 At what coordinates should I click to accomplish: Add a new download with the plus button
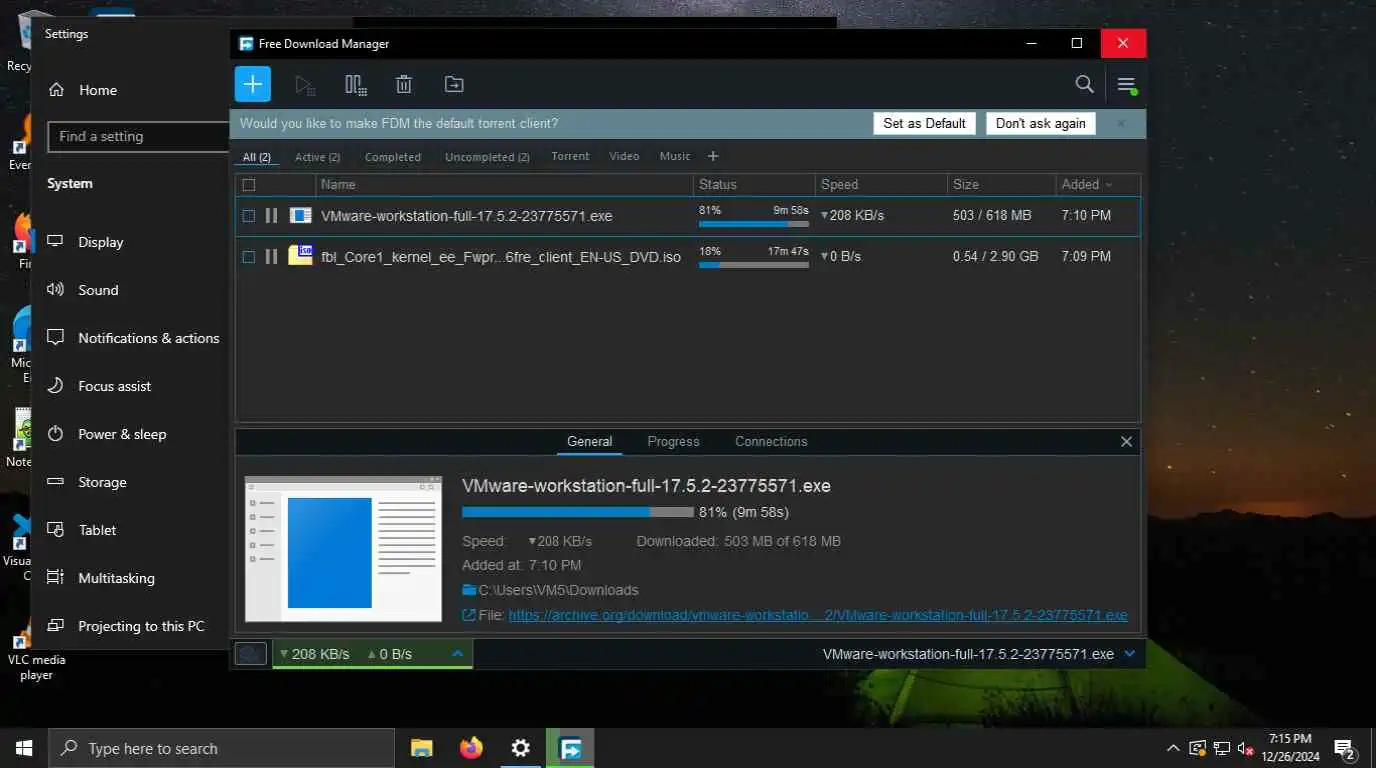coord(253,84)
